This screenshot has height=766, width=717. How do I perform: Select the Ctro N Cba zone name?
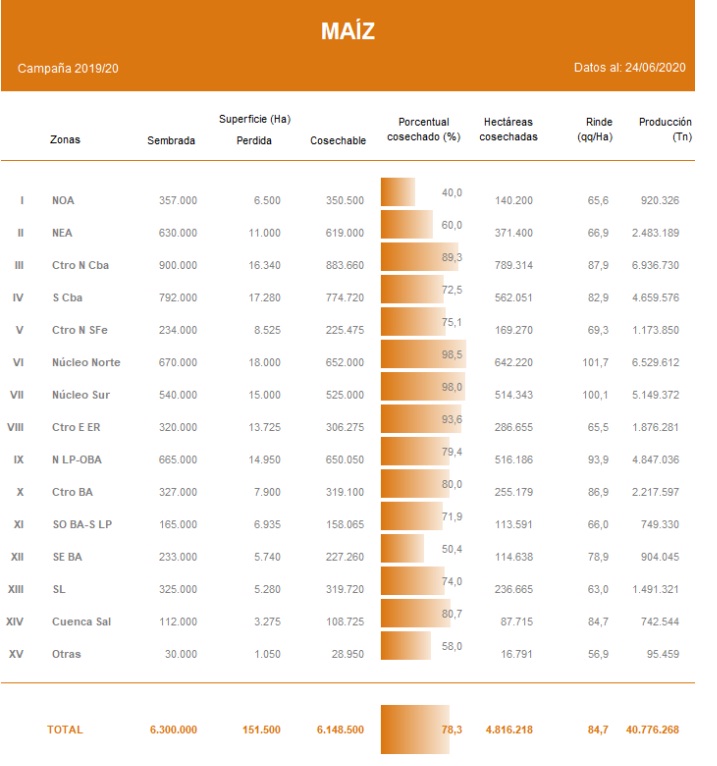82,265
